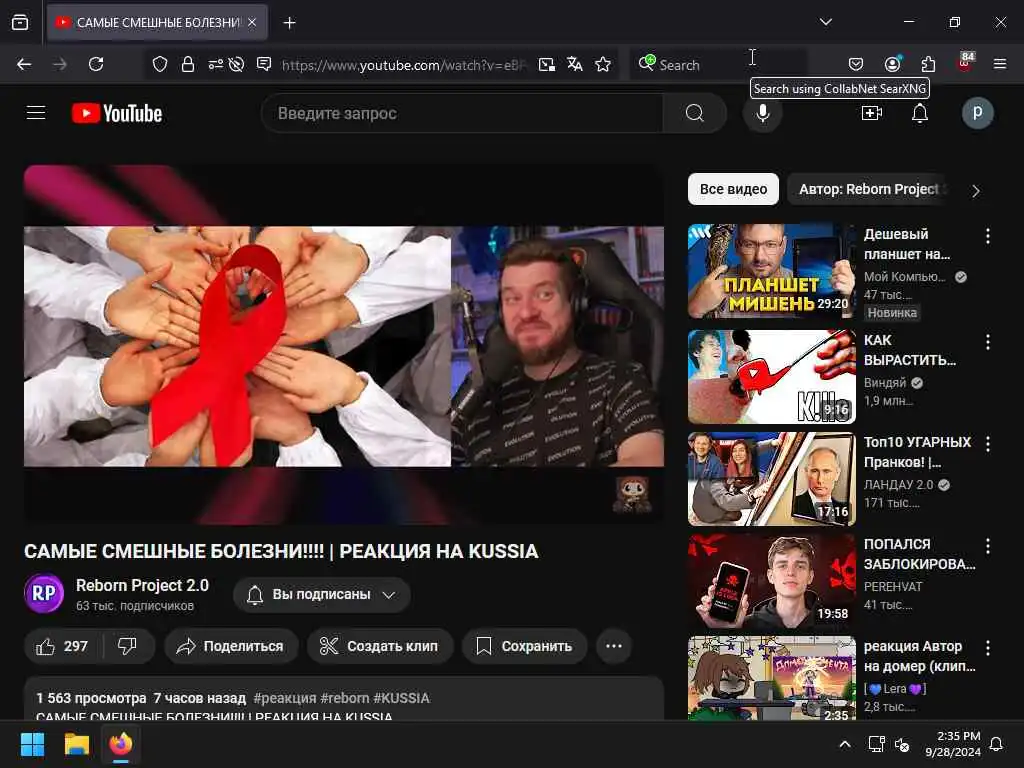
Task: Open Firefox View tab overview icon
Action: click(20, 22)
